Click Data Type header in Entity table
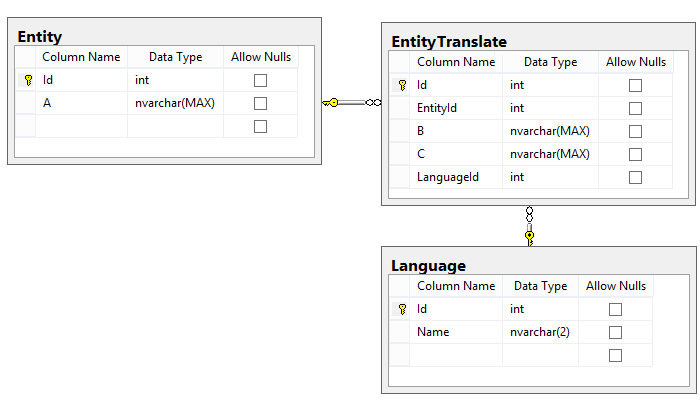The width and height of the screenshot is (700, 400). coord(176,57)
